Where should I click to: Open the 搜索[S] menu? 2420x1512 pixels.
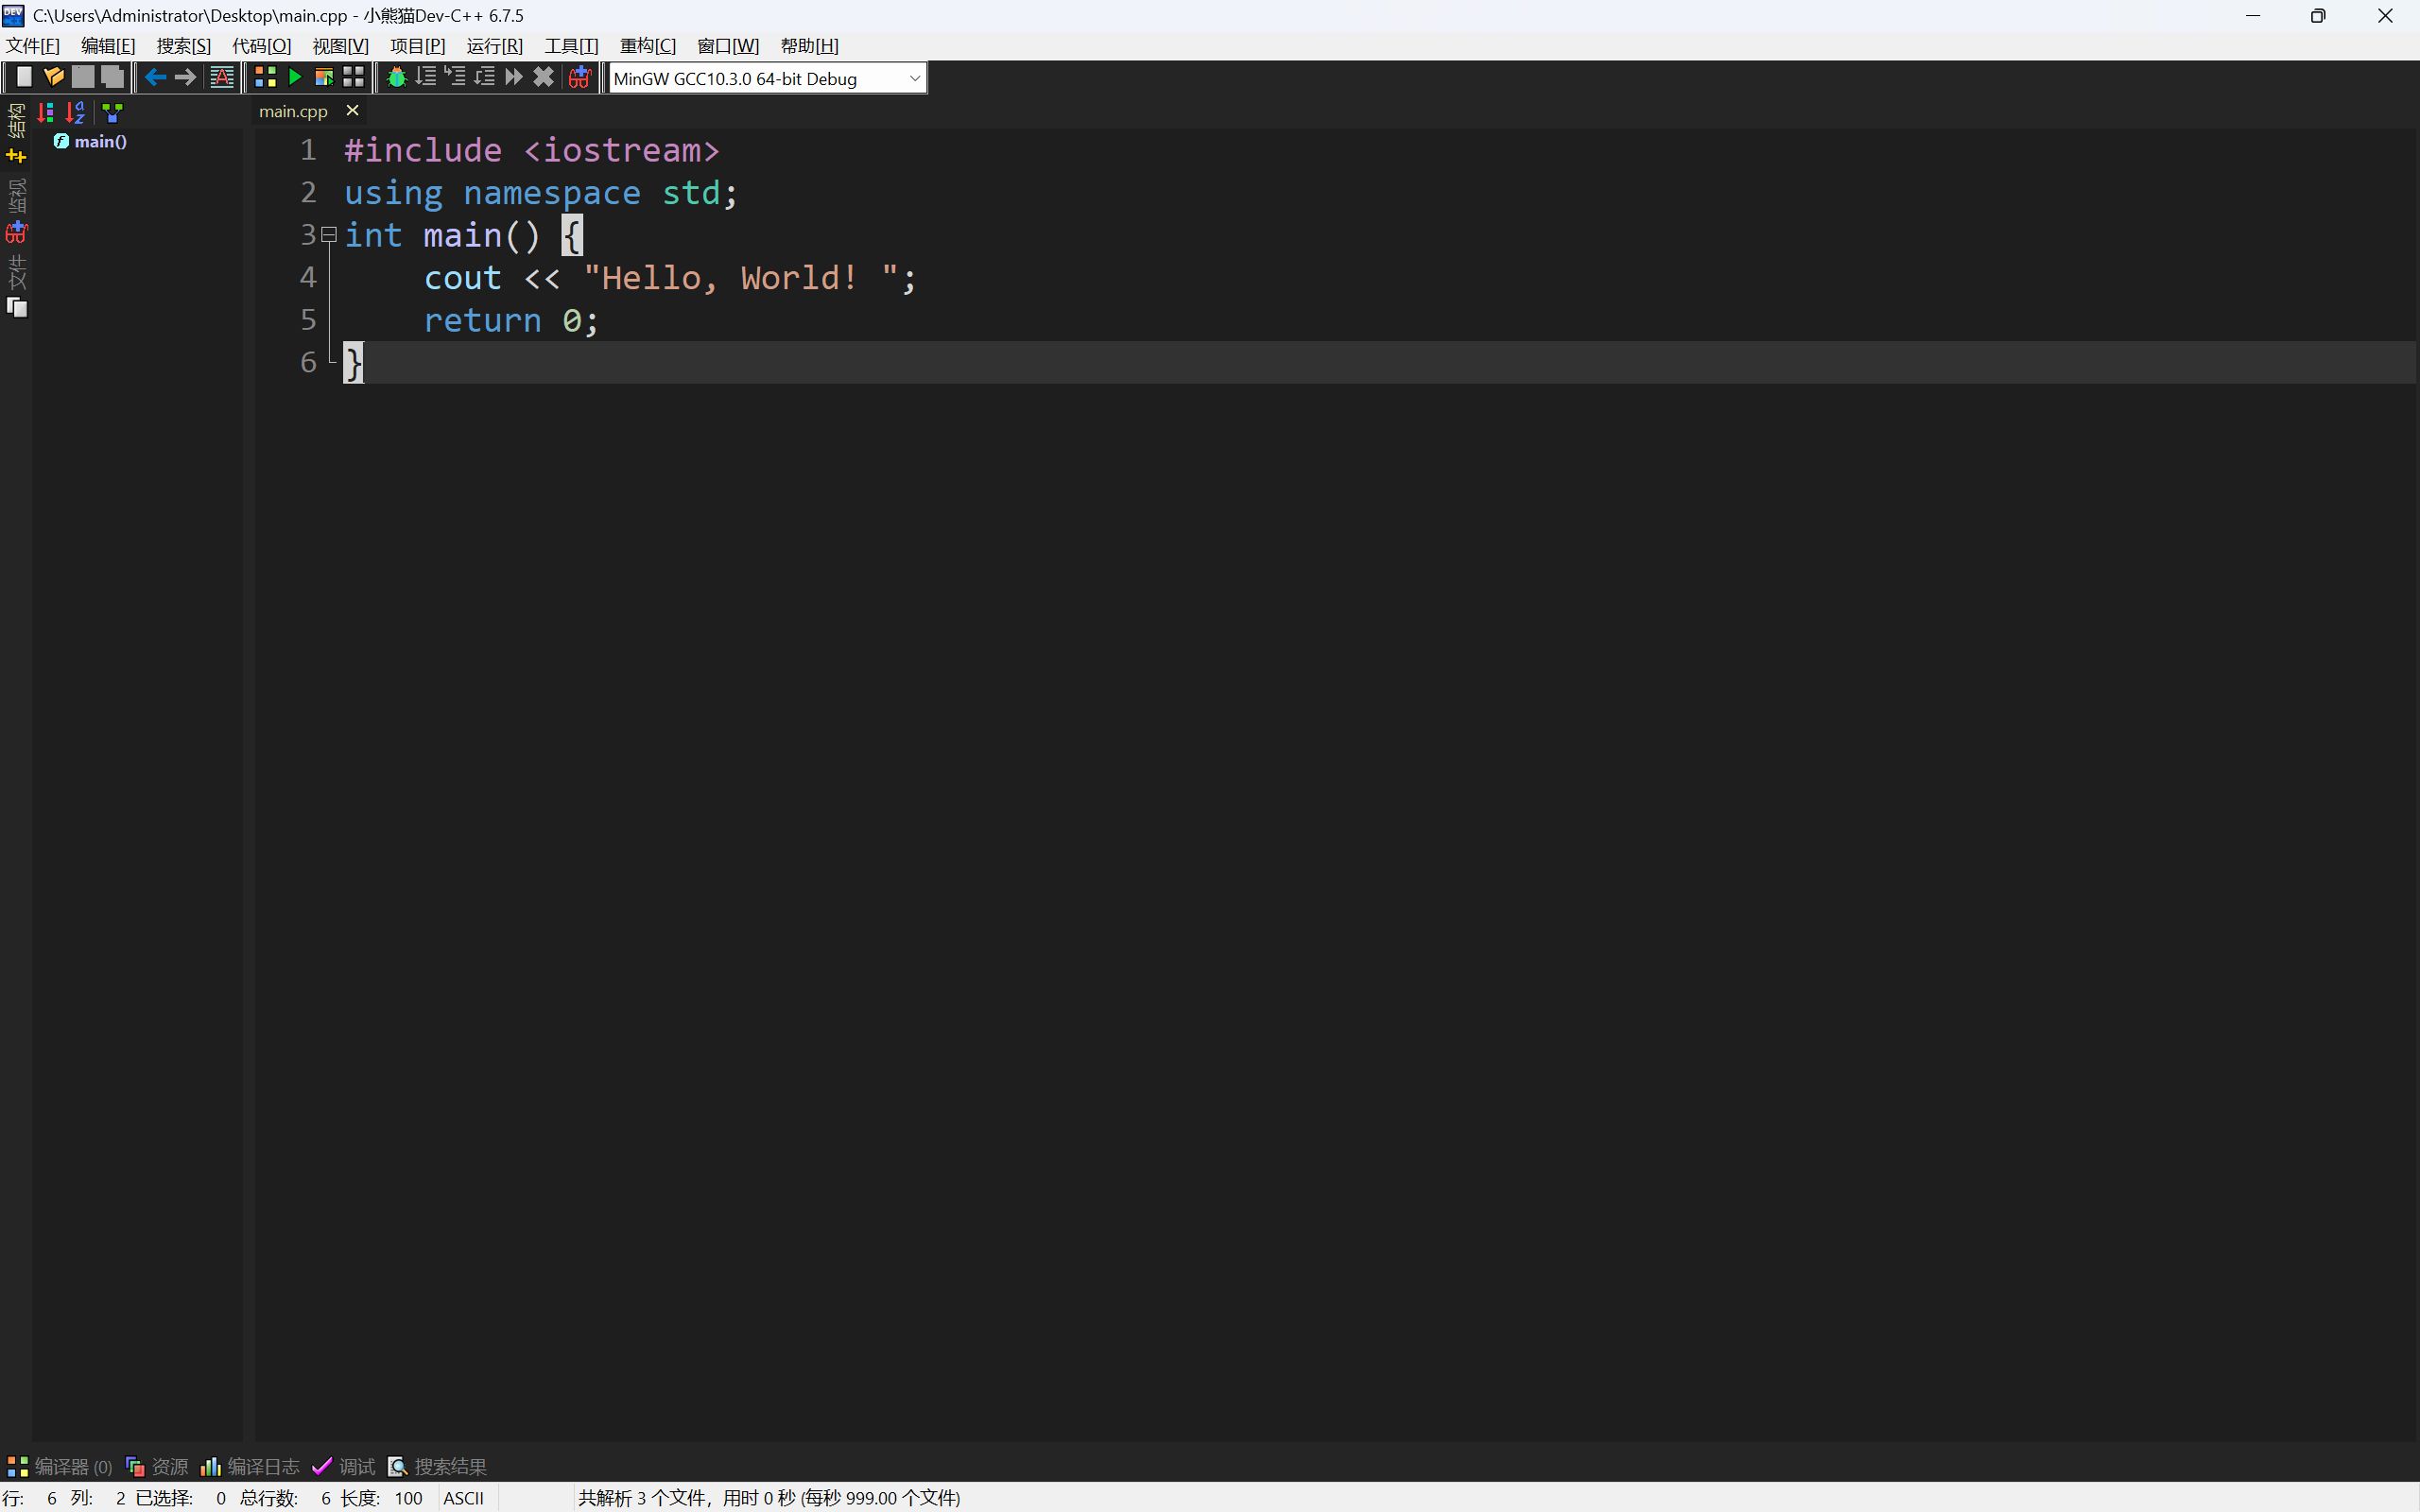click(184, 46)
